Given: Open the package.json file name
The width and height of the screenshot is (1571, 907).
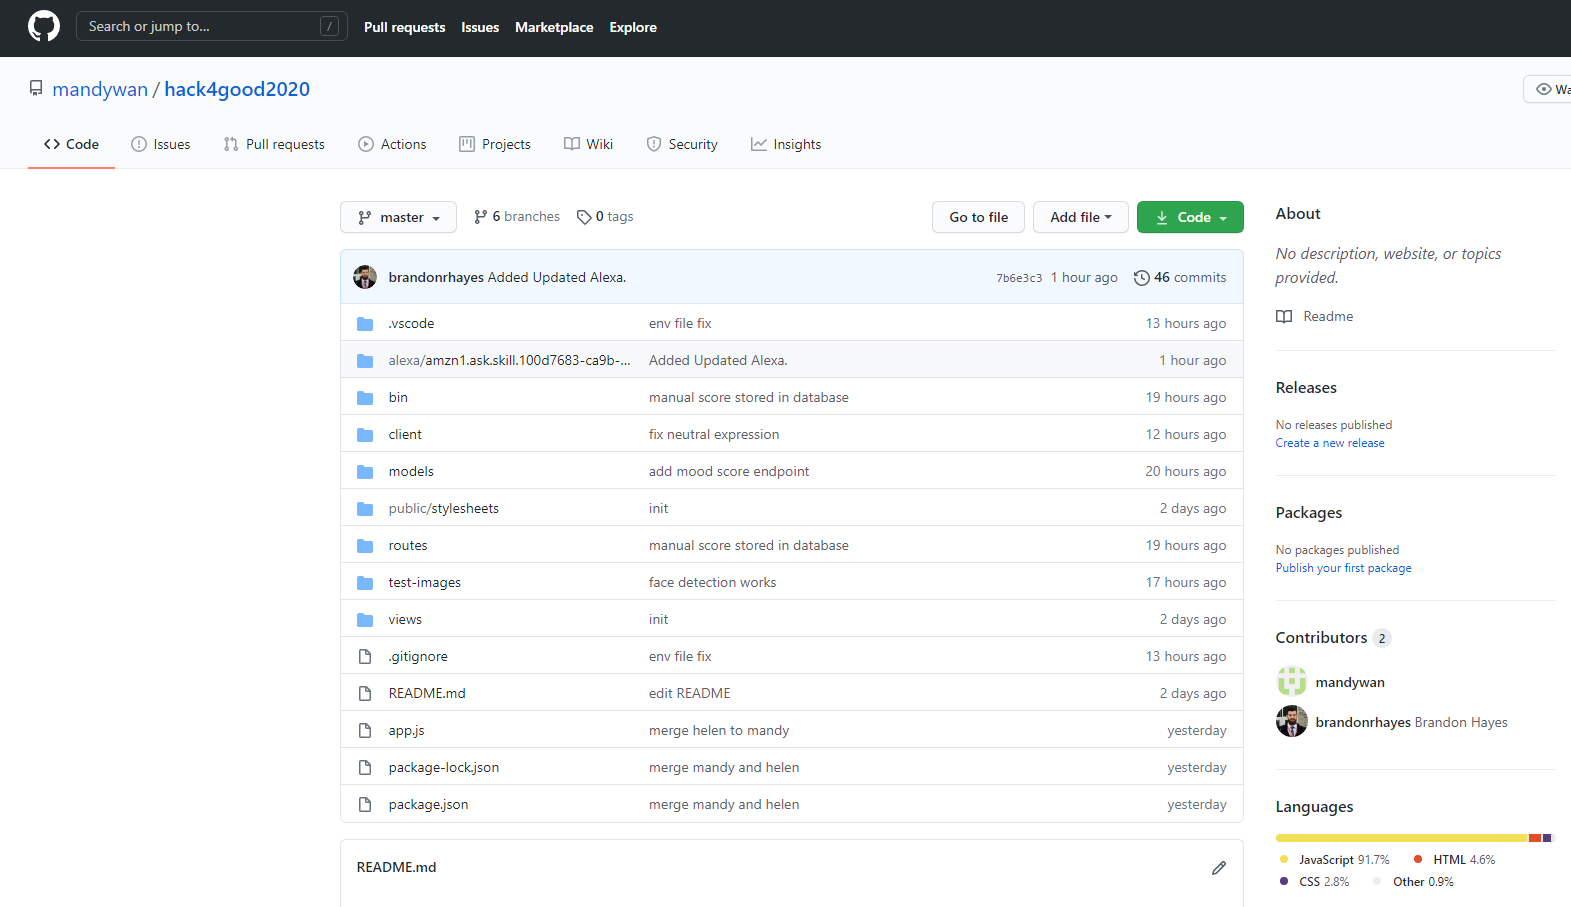Looking at the screenshot, I should pos(428,805).
